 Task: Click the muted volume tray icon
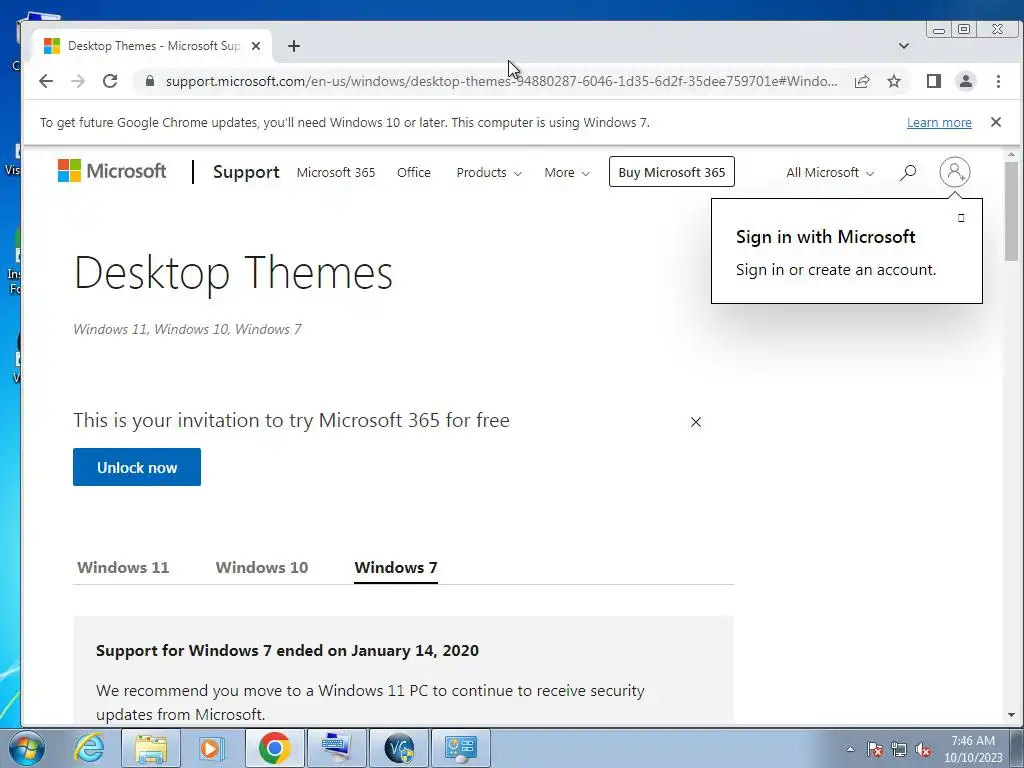pos(923,749)
